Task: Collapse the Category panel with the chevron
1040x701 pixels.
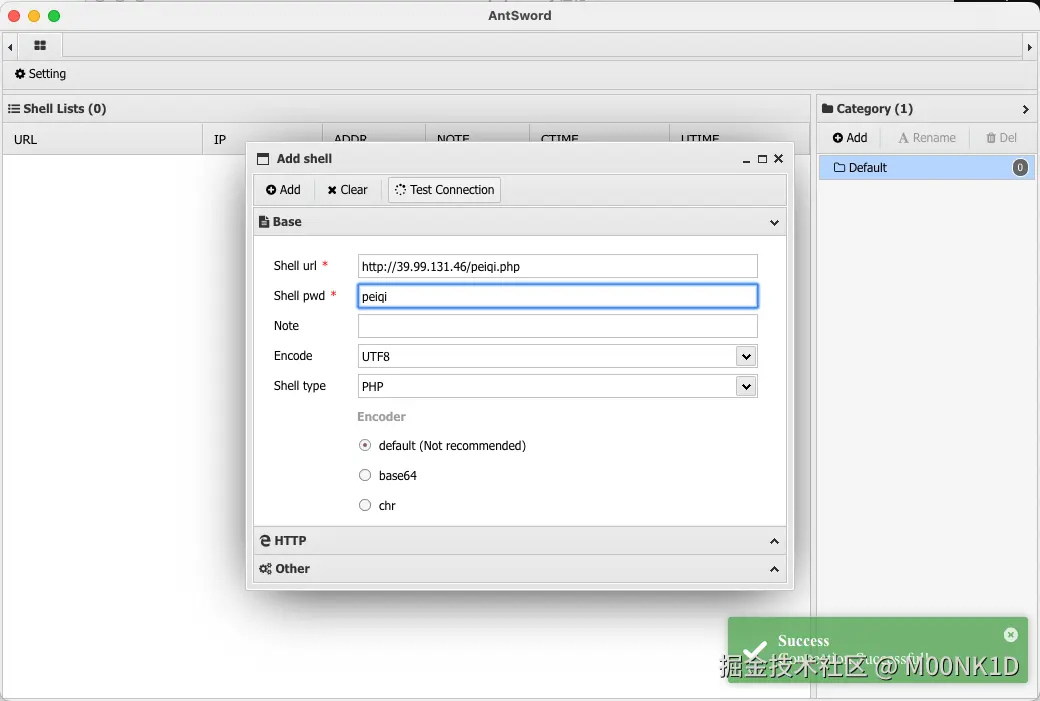Action: tap(1025, 109)
